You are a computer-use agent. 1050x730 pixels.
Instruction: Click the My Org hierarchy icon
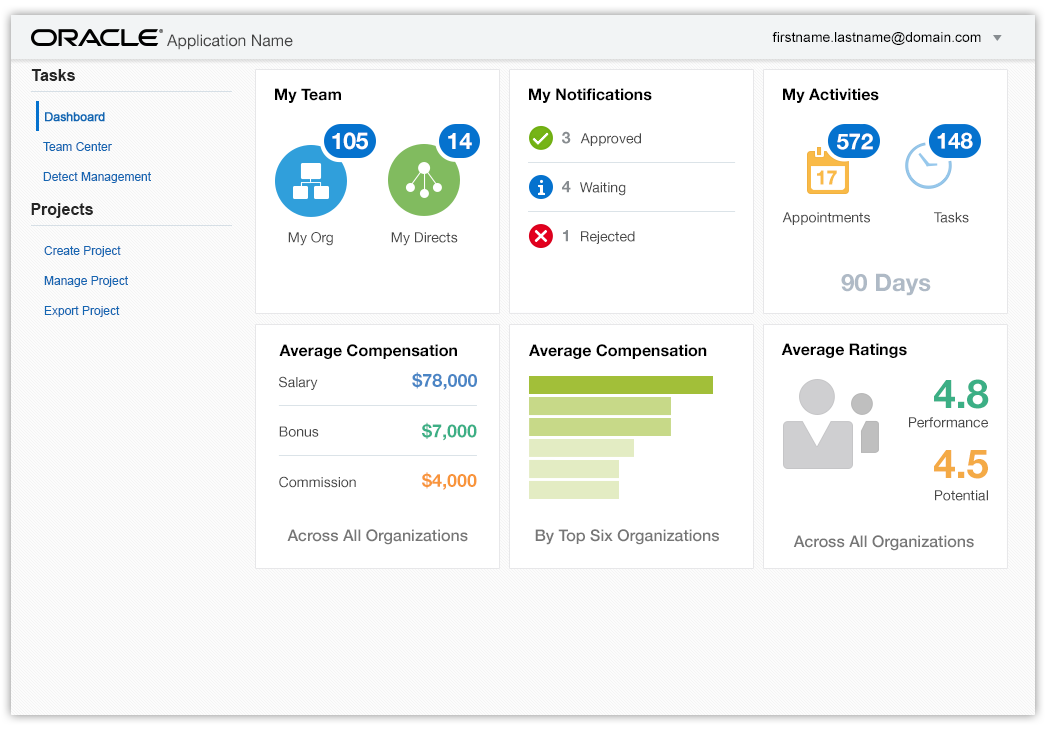pos(311,181)
